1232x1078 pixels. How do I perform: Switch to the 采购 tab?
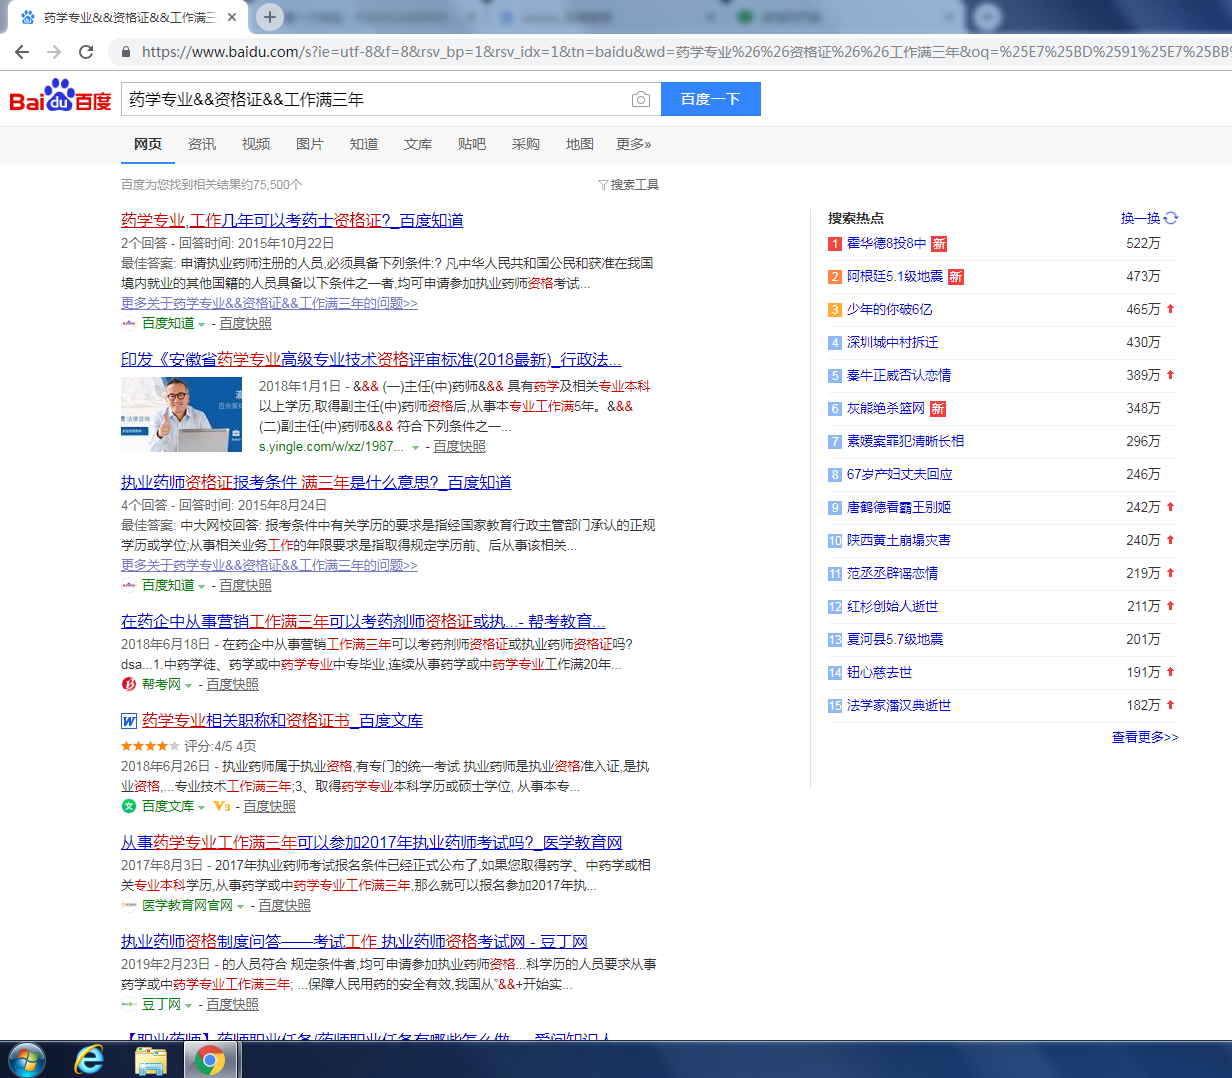[x=526, y=144]
